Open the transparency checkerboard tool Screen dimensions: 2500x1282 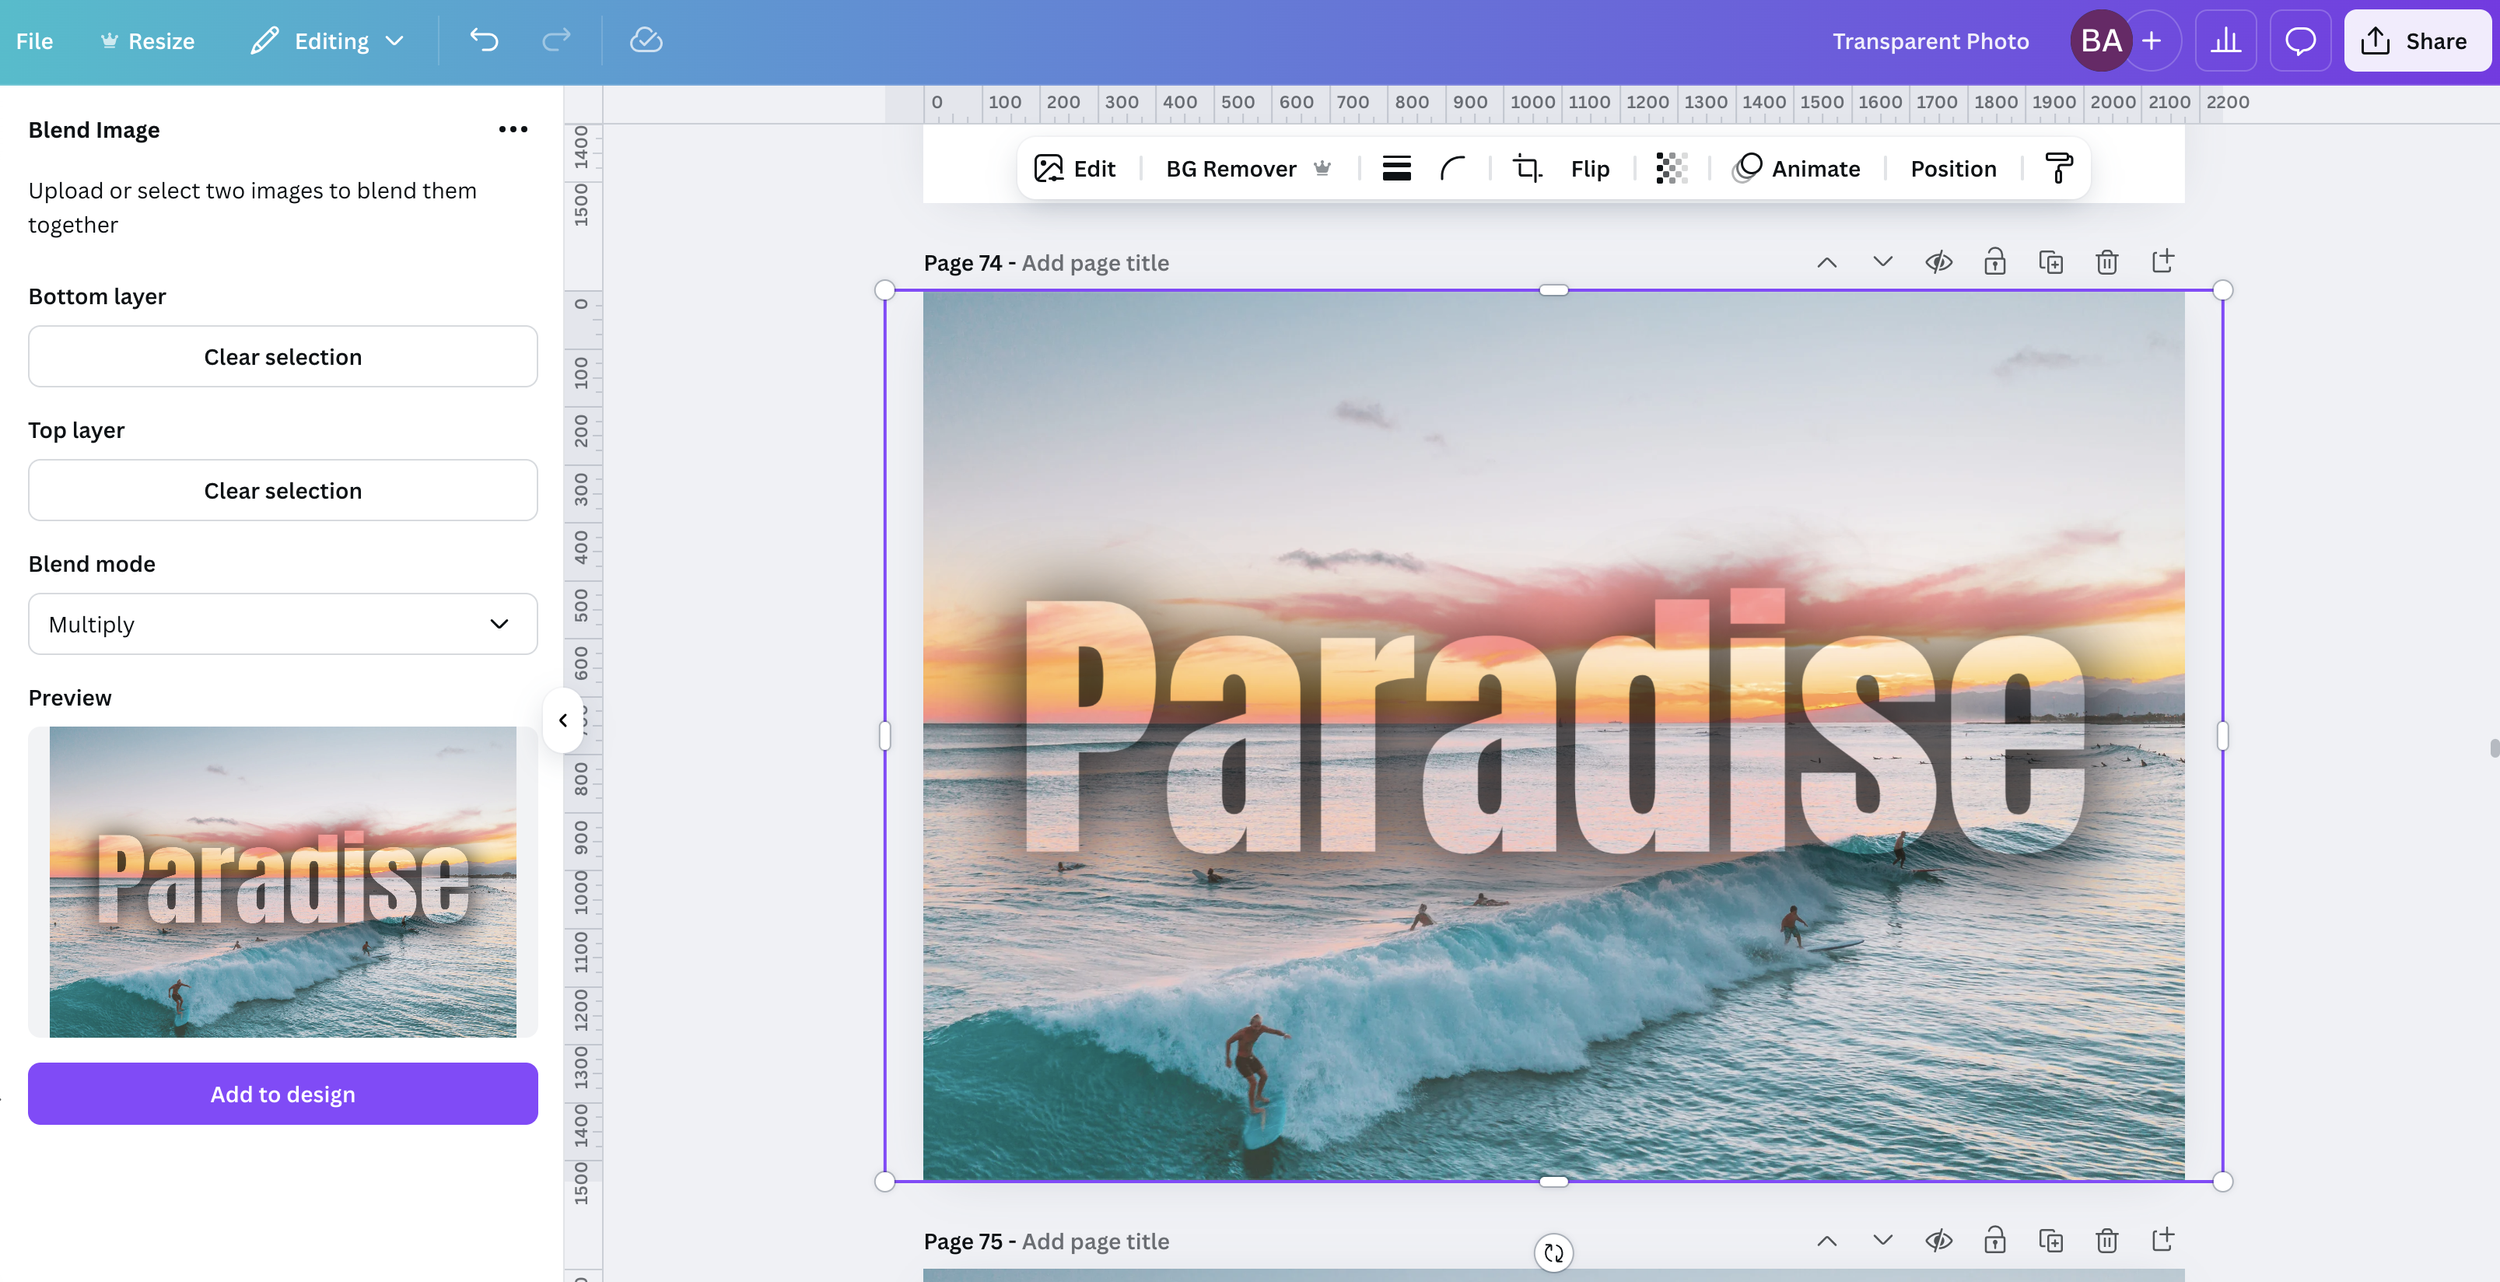[1671, 168]
